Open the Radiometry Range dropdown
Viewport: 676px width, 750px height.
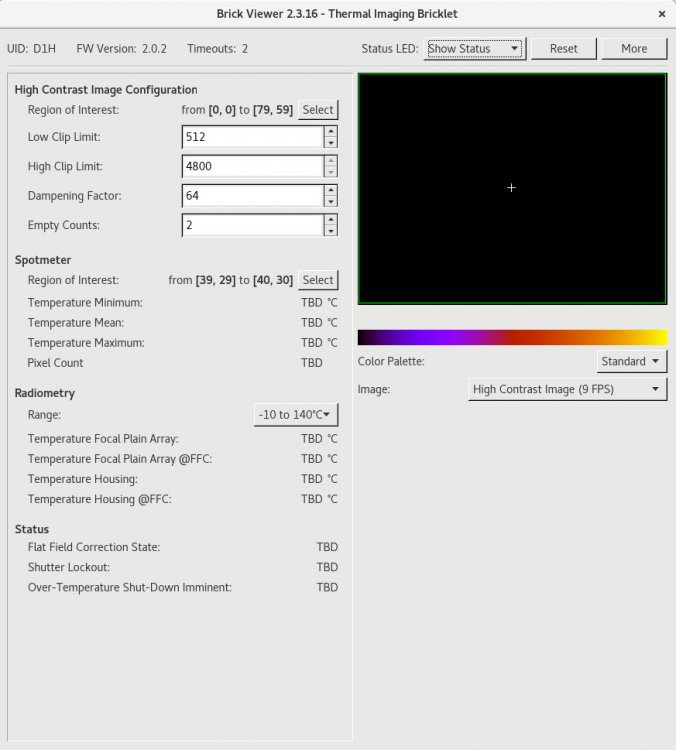(296, 414)
